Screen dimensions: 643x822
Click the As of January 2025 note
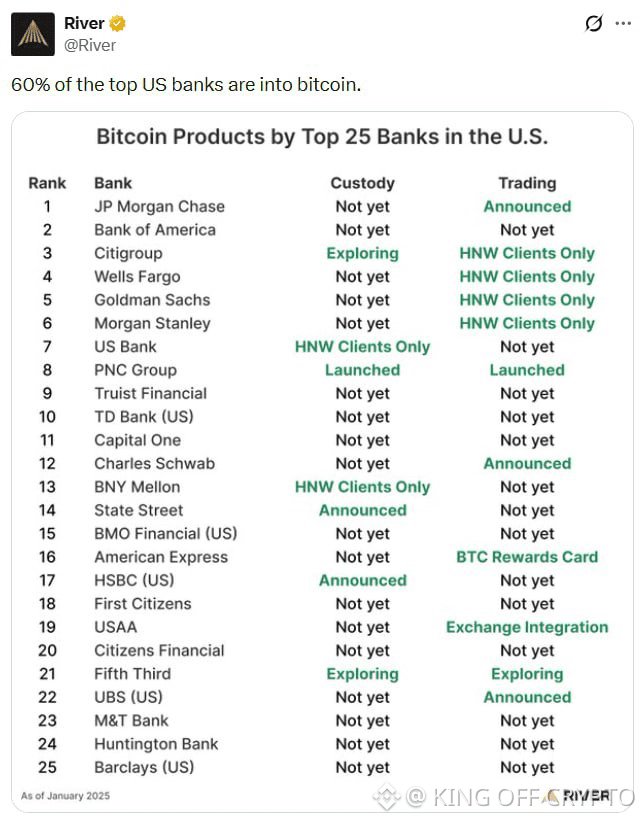point(66,796)
